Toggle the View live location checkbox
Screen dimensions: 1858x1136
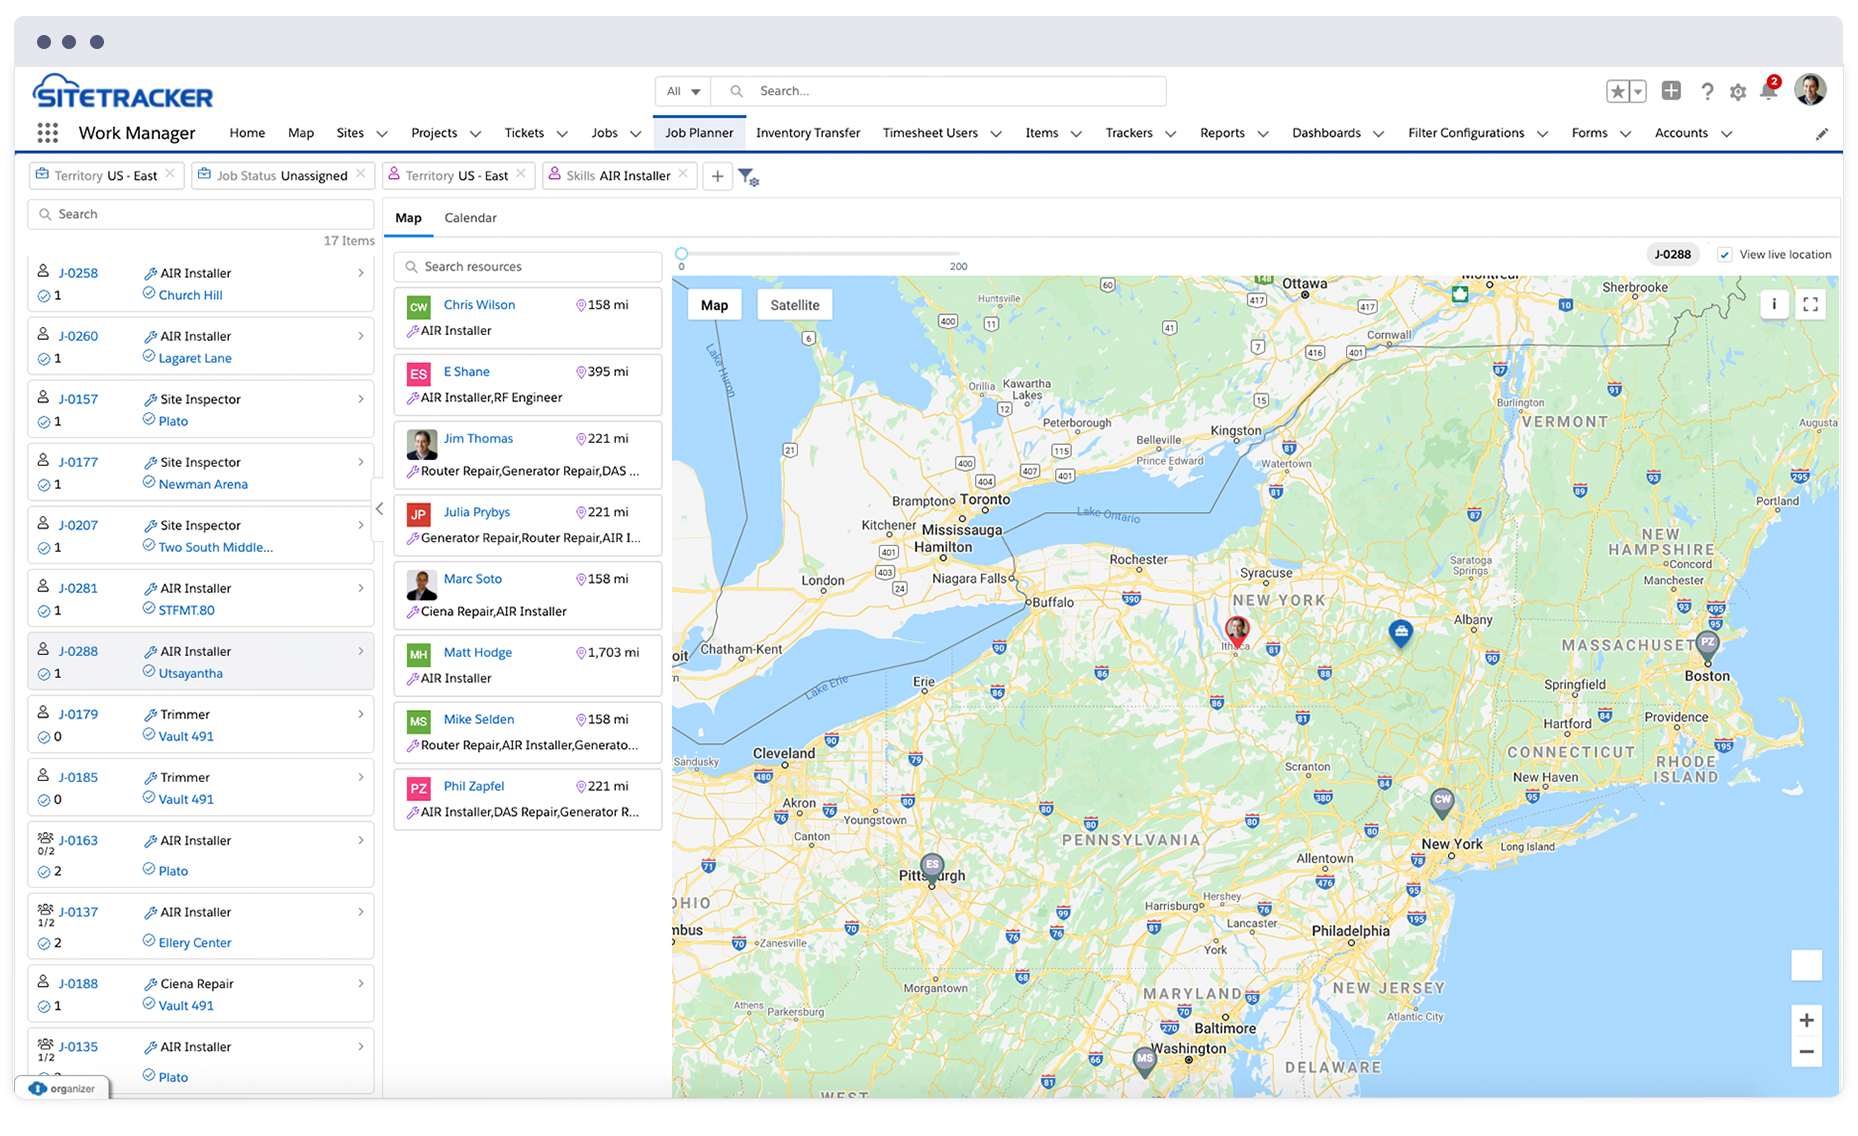1725,255
